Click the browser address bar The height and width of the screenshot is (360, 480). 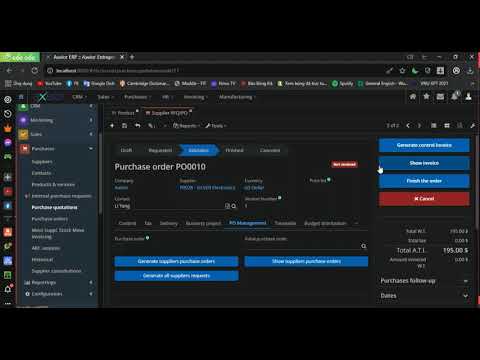pyautogui.click(x=213, y=71)
